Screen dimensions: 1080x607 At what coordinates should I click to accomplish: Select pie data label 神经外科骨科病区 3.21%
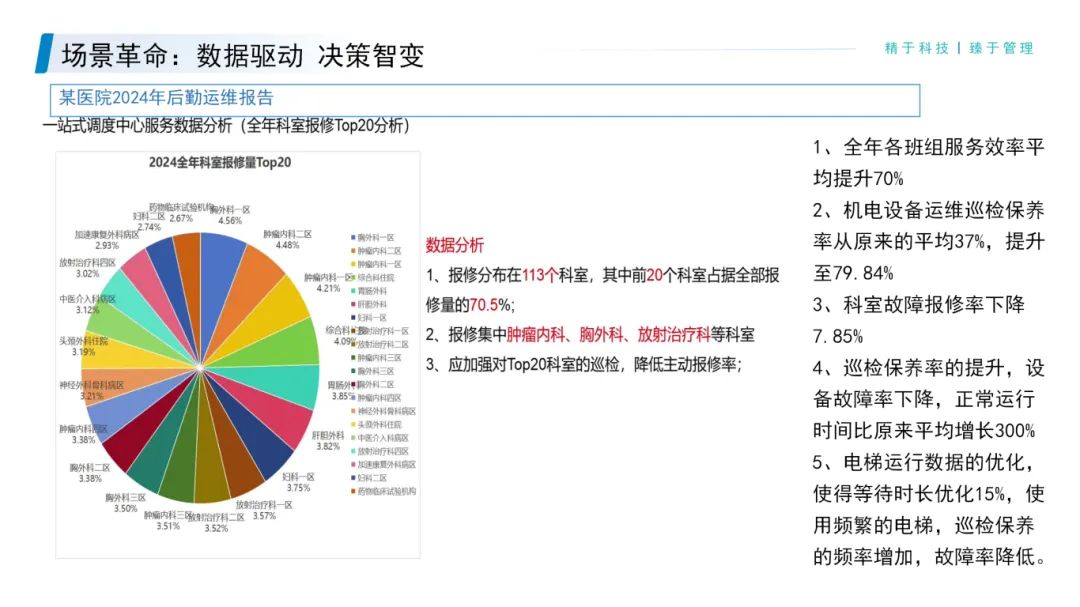(x=92, y=391)
